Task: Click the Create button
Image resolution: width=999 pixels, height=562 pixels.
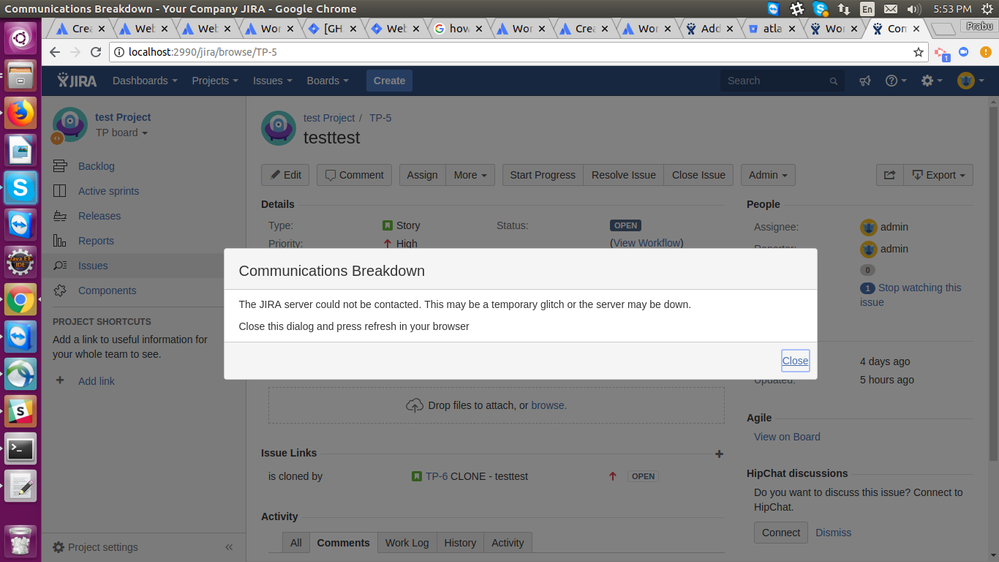Action: point(389,80)
